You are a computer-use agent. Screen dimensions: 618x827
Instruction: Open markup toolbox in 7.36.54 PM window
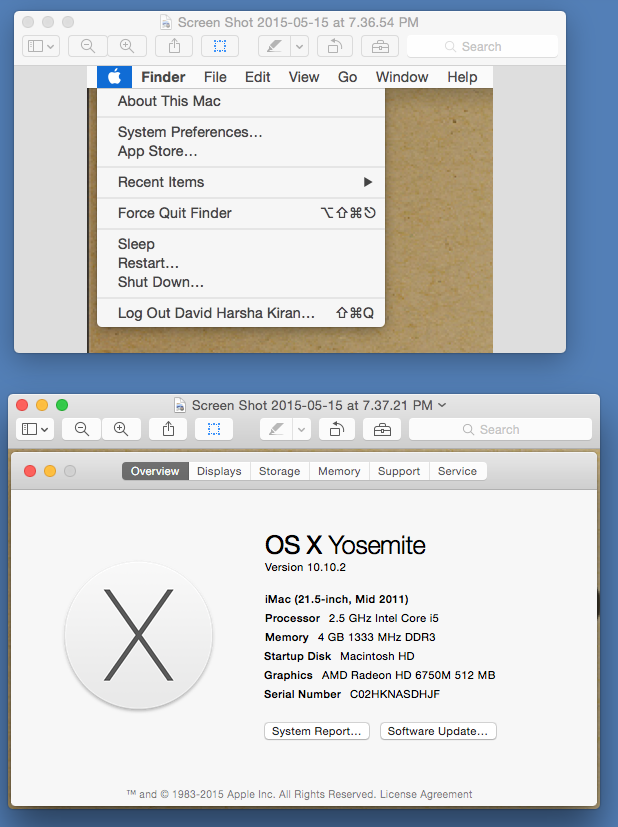(380, 46)
